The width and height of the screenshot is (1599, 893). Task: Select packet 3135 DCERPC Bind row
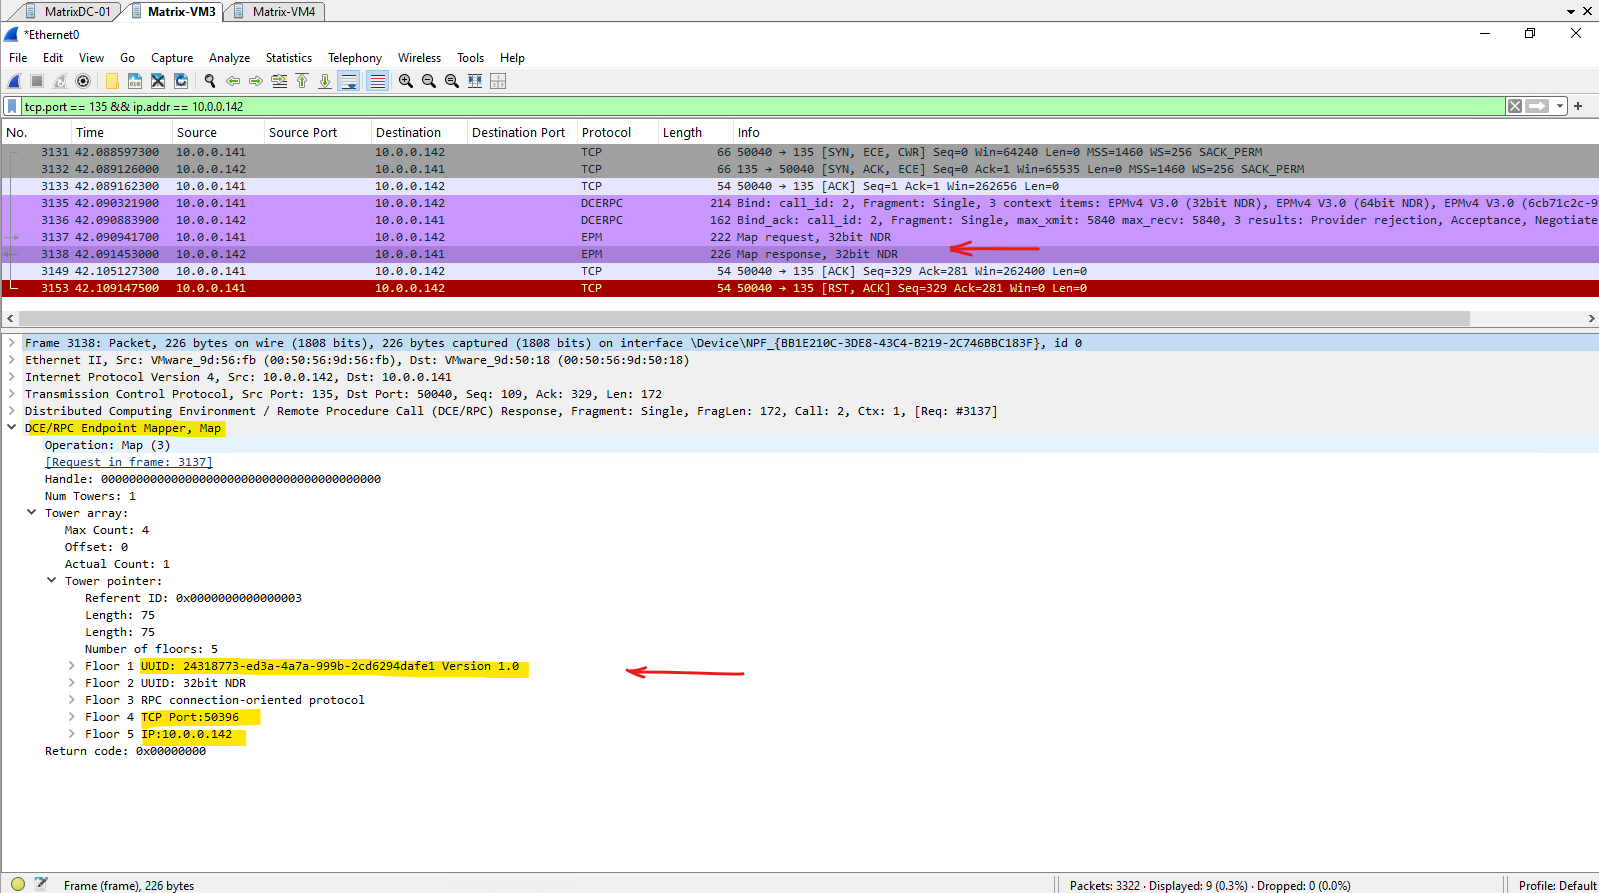coord(800,203)
